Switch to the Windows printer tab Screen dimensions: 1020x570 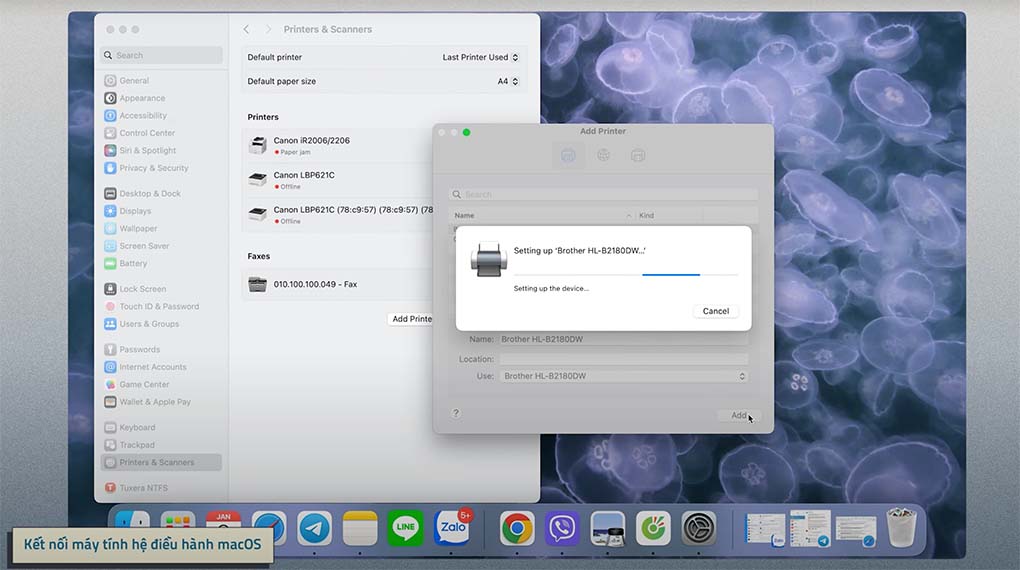pos(638,155)
